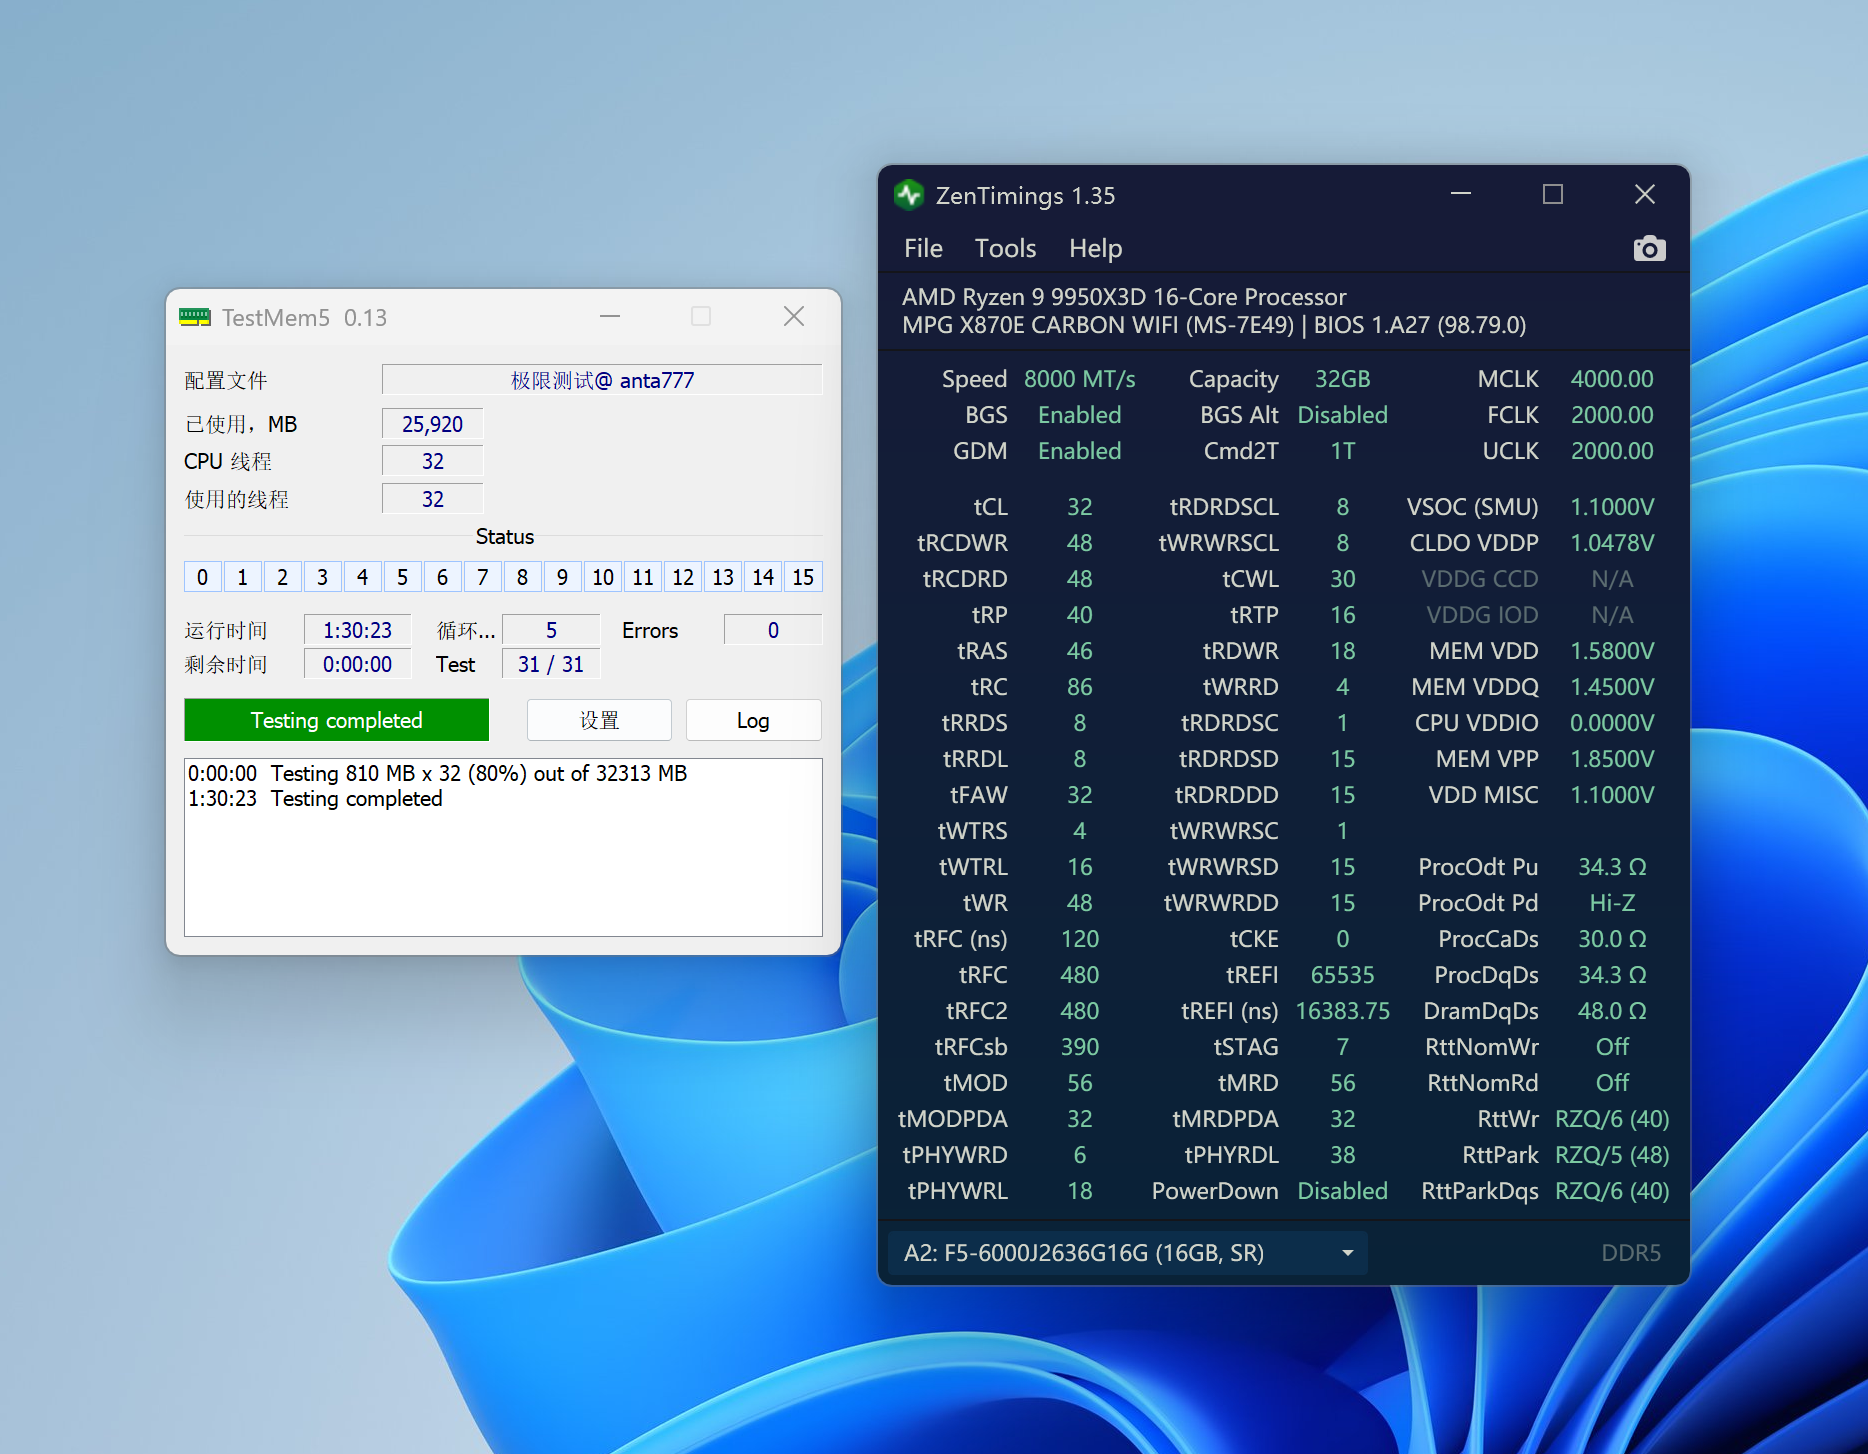Minimize the TestMem5 window
Viewport: 1868px width, 1454px height.
[x=610, y=316]
